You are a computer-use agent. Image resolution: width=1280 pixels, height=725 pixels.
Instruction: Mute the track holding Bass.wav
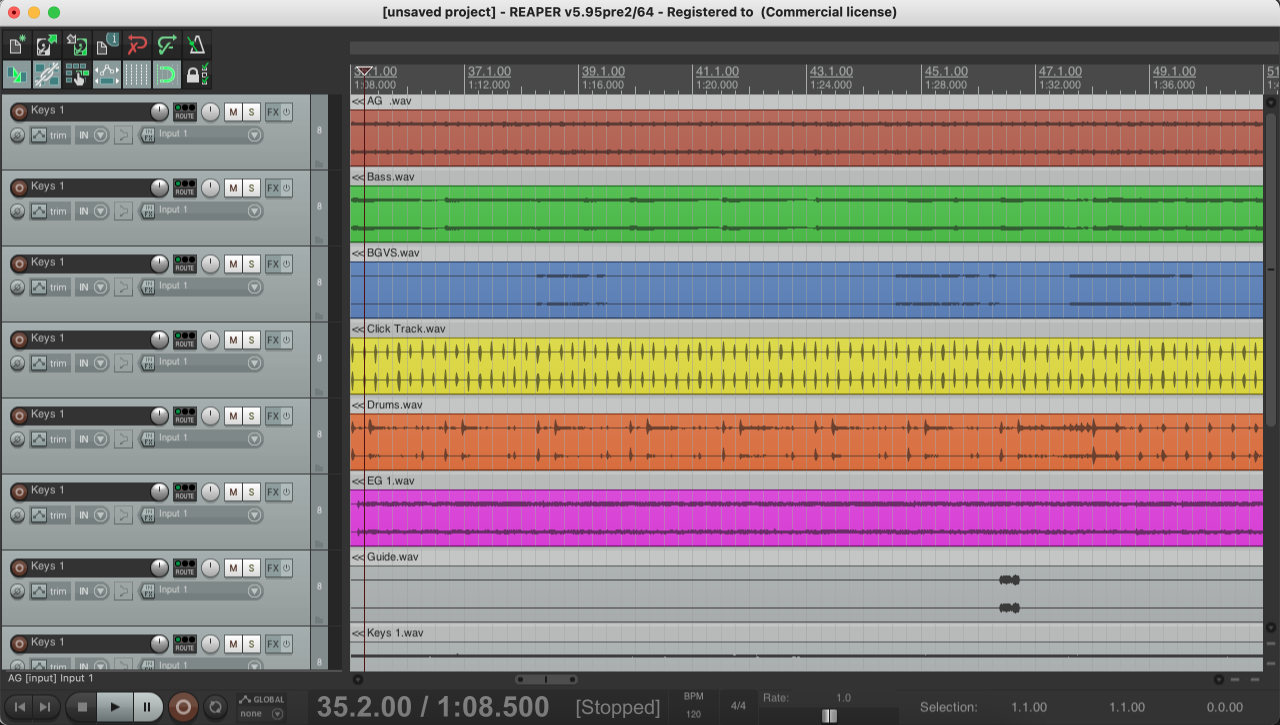[x=233, y=188]
